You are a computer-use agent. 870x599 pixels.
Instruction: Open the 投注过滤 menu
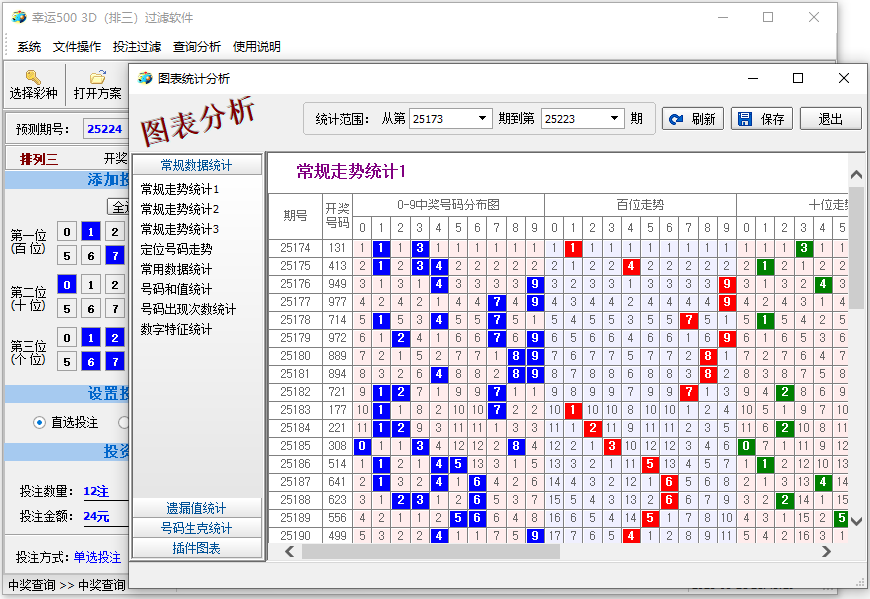pos(137,46)
